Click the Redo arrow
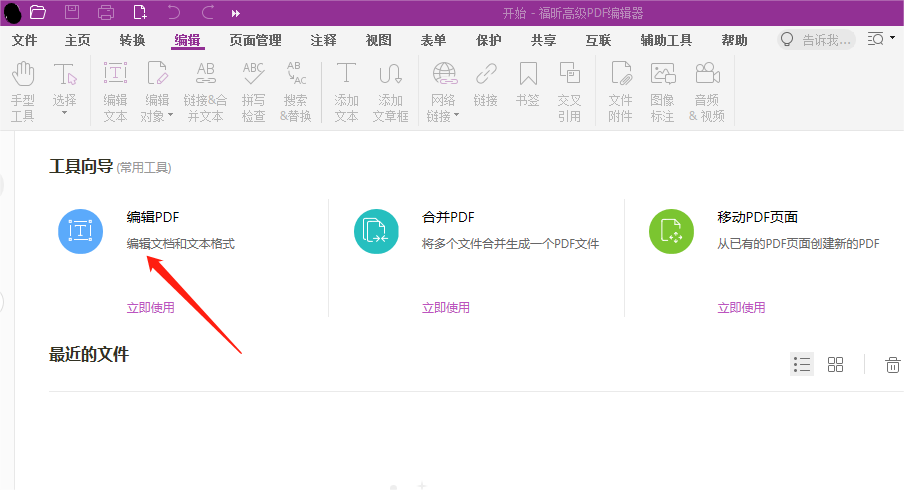The width and height of the screenshot is (904, 490). click(x=208, y=12)
